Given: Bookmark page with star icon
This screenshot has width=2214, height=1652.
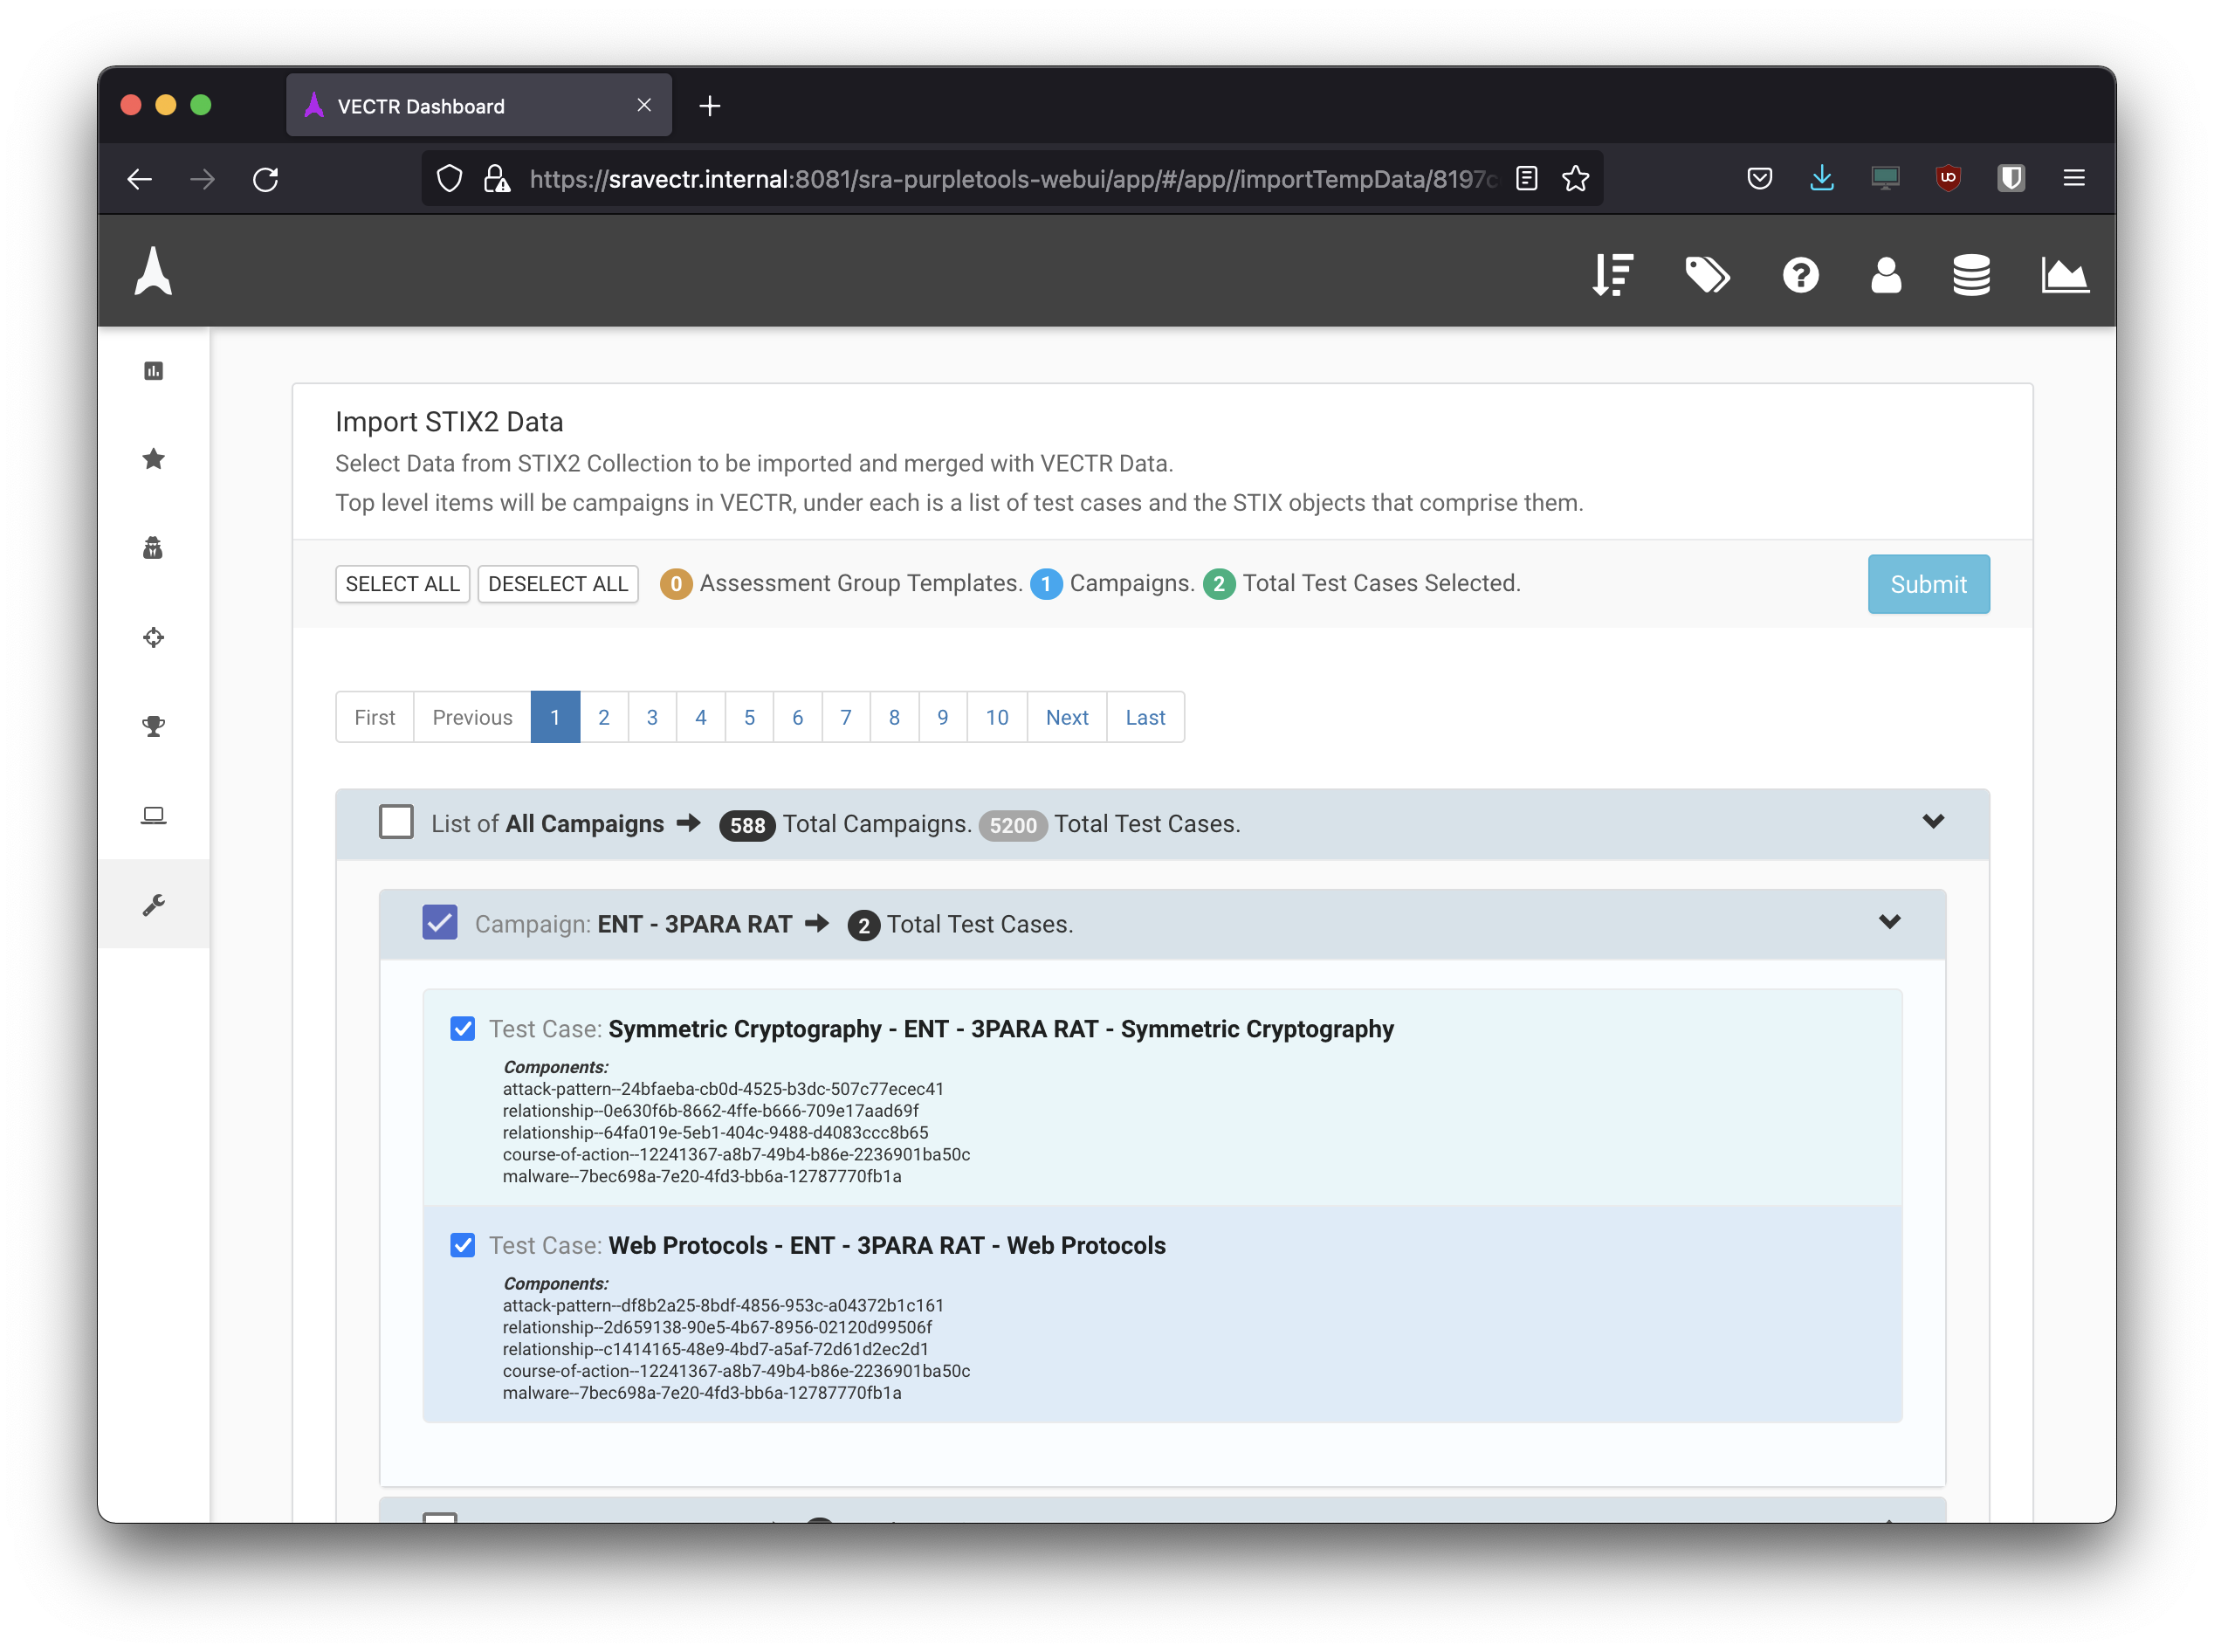Looking at the screenshot, I should pos(1575,179).
